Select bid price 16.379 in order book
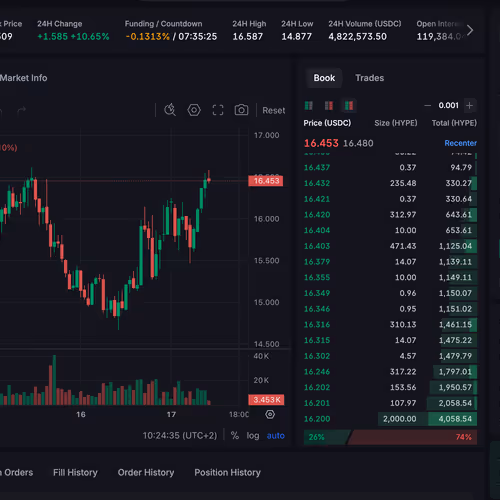The height and width of the screenshot is (500, 500). pyautogui.click(x=317, y=262)
